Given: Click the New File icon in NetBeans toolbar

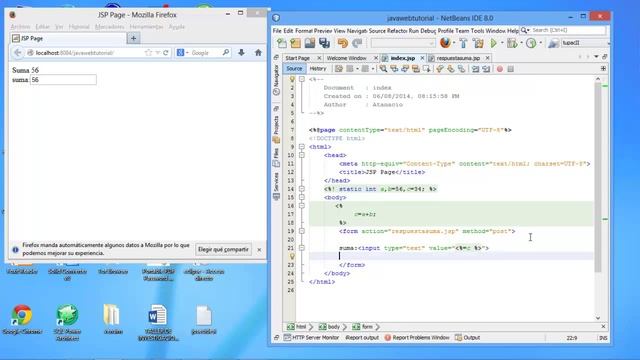Looking at the screenshot, I should [282, 43].
